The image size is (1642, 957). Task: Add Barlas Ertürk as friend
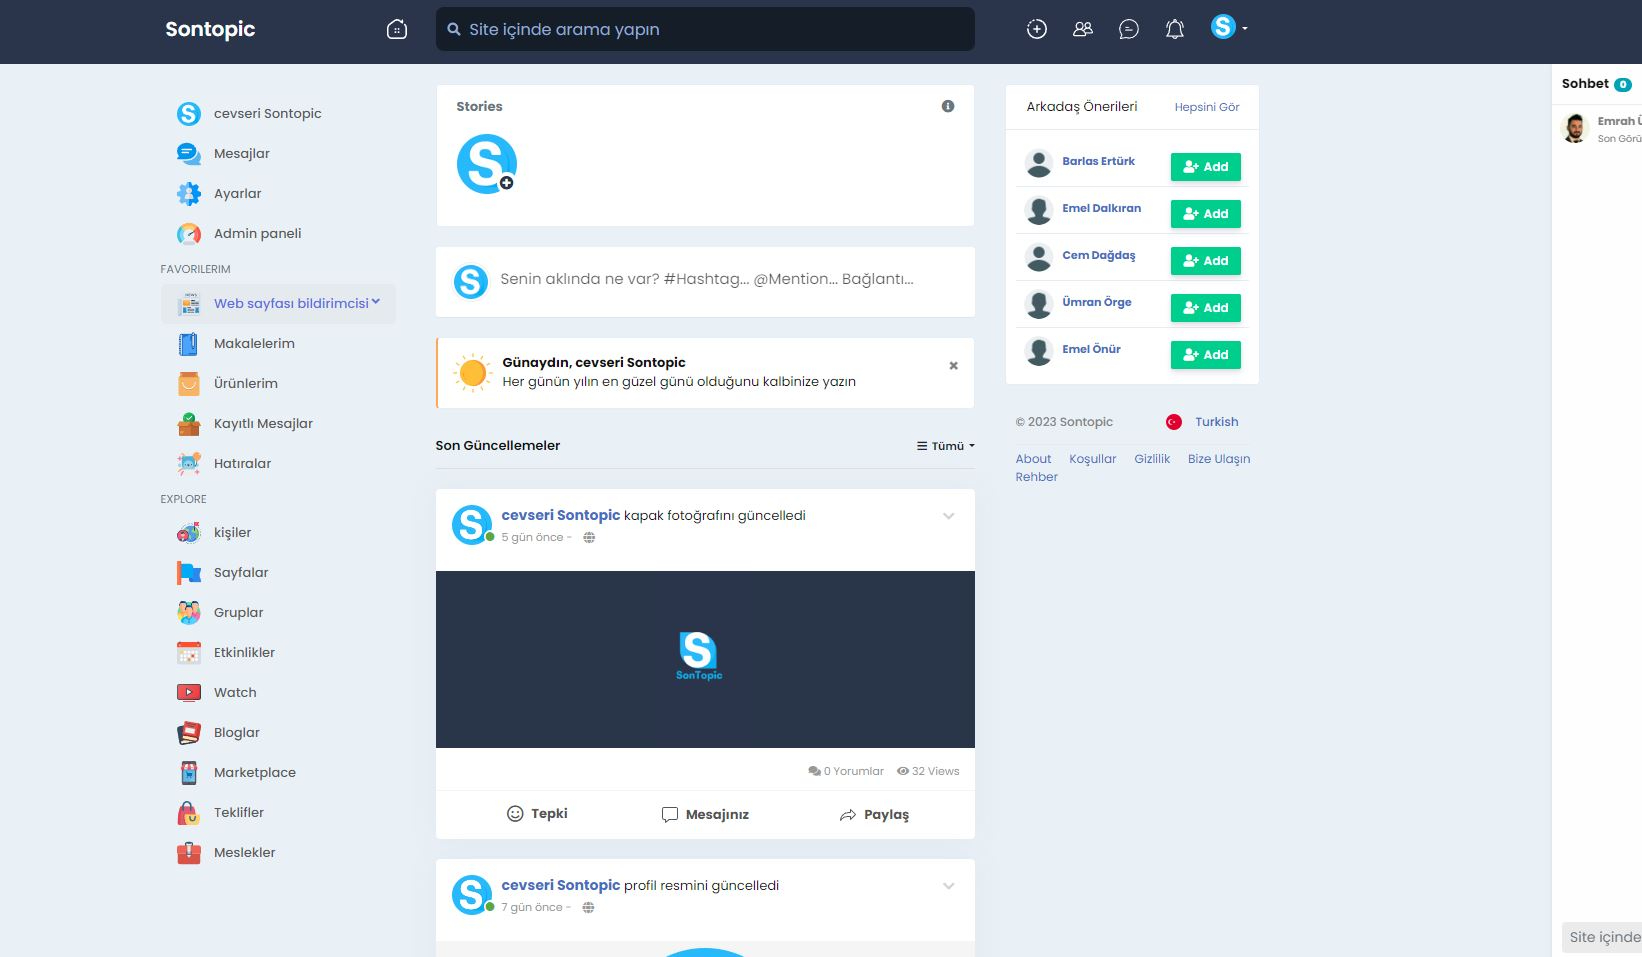(1206, 167)
